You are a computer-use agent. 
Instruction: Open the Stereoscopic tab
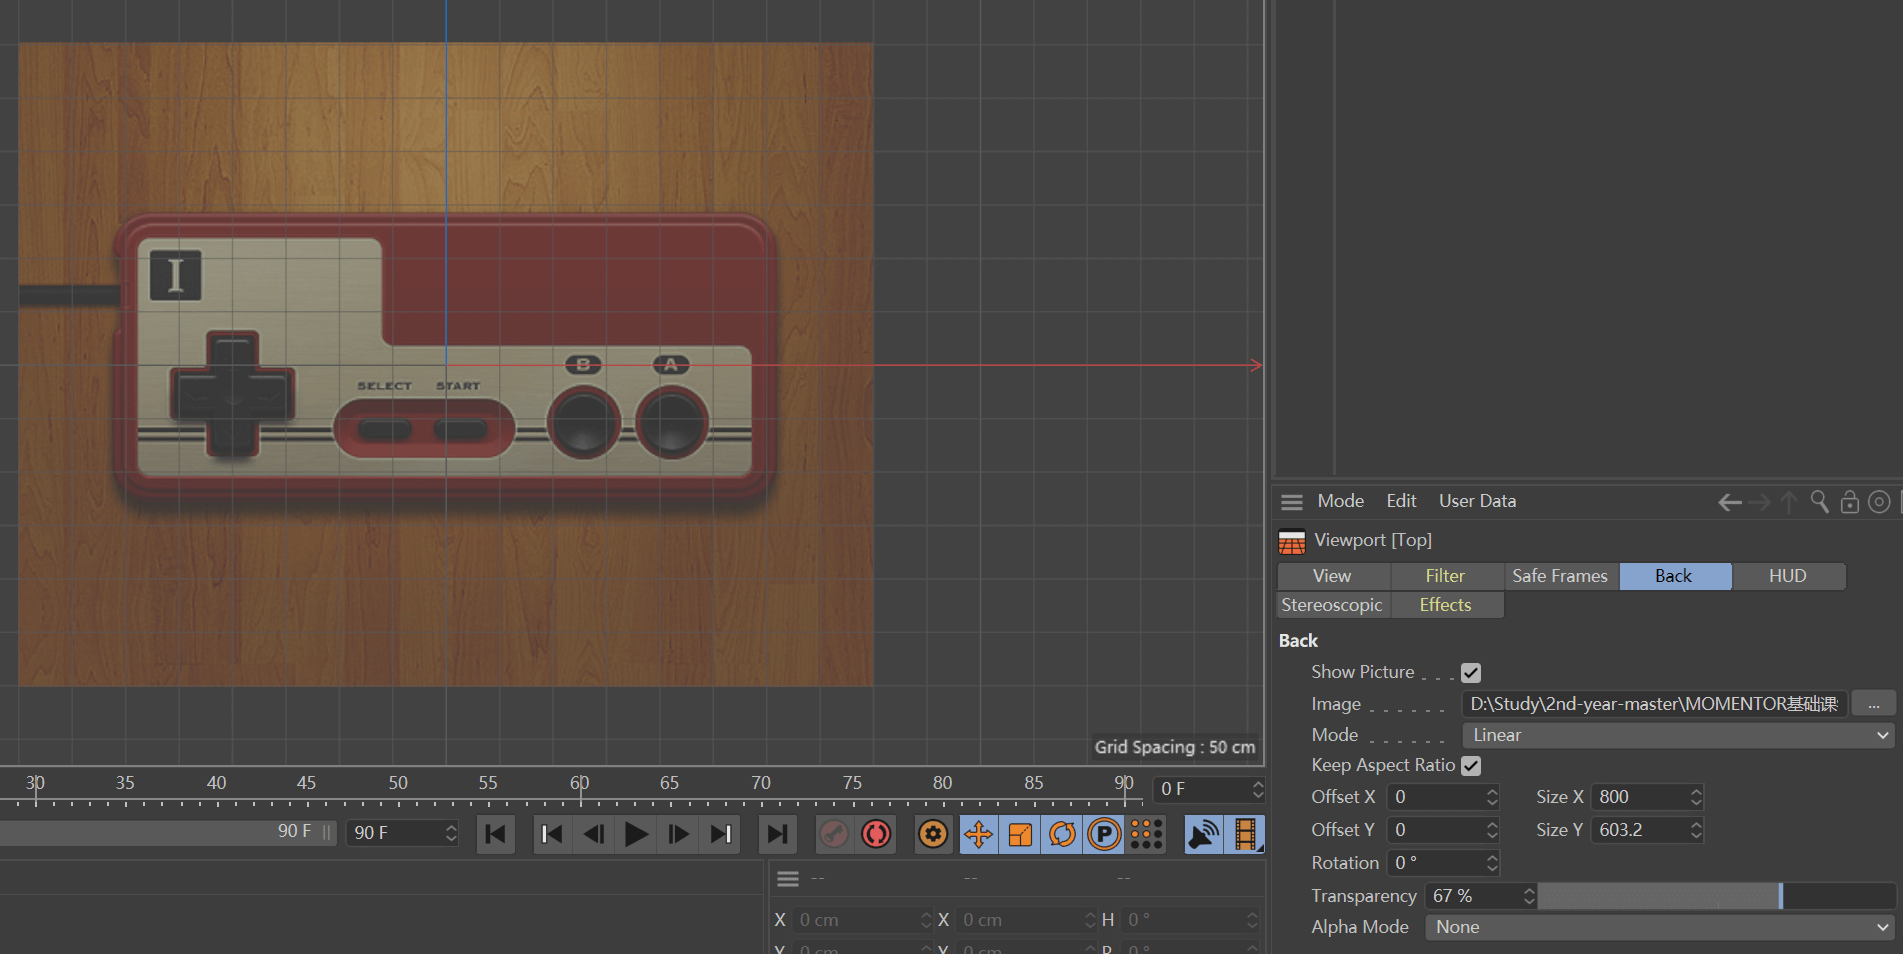click(1333, 605)
